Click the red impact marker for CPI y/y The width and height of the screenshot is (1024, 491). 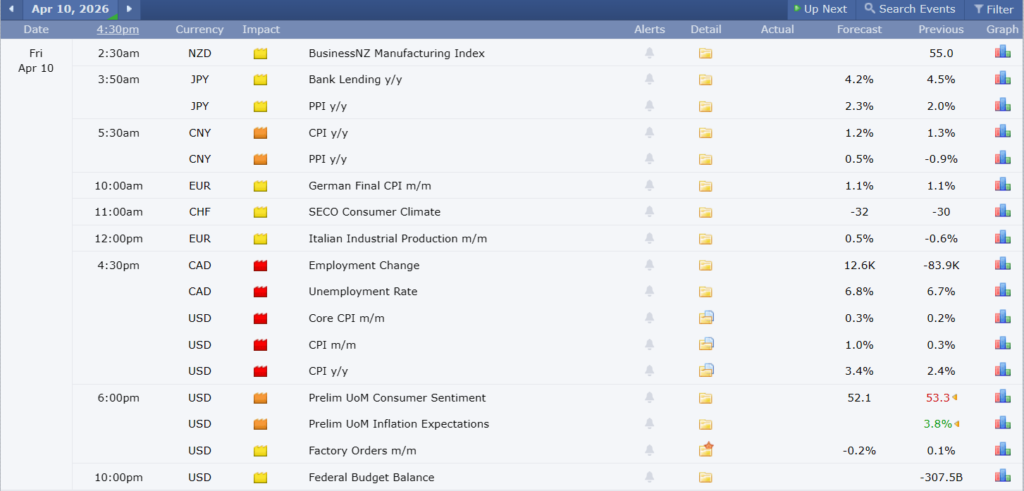tap(260, 371)
